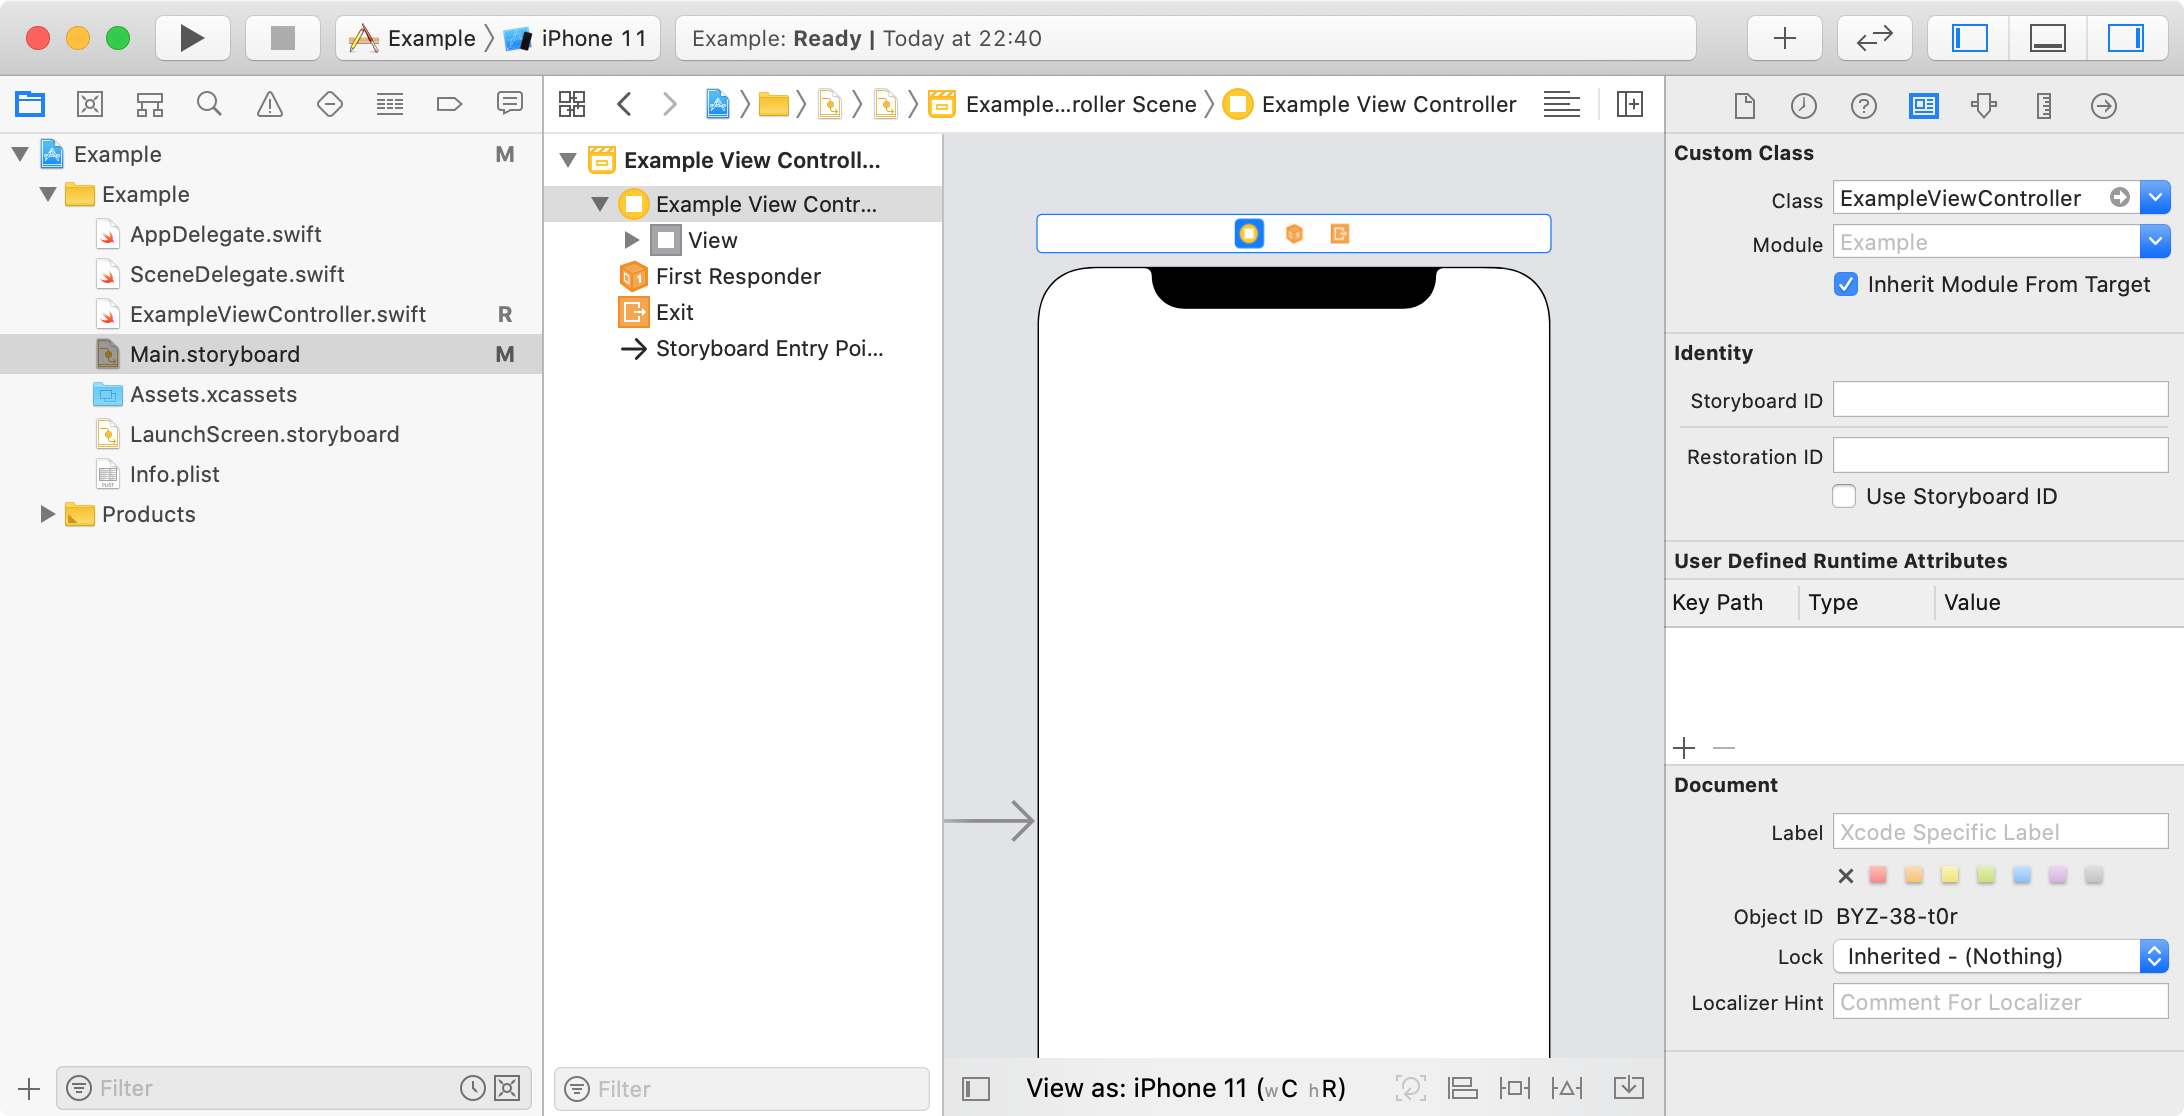The image size is (2184, 1116).
Task: Open the related items grid menu
Action: click(572, 104)
